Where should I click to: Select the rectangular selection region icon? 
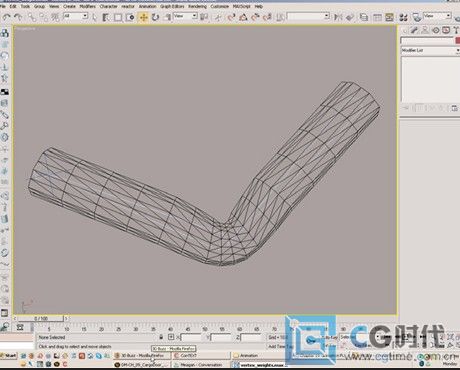point(118,17)
